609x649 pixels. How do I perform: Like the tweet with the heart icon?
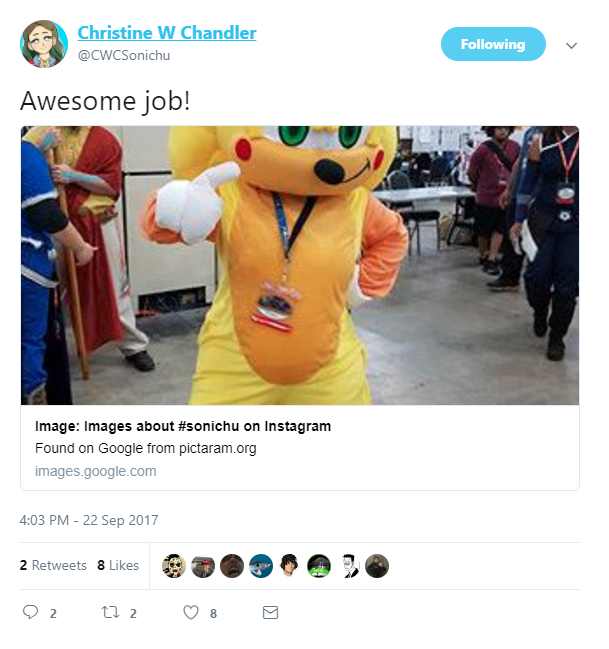191,612
